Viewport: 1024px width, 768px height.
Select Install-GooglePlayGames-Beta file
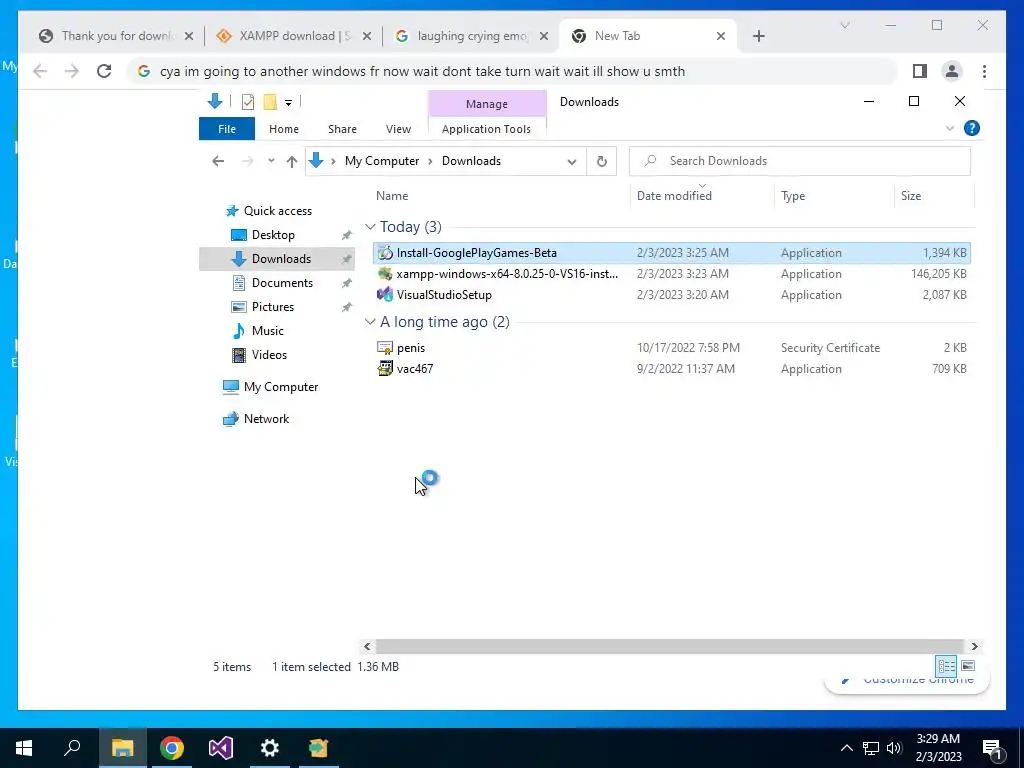click(671, 253)
